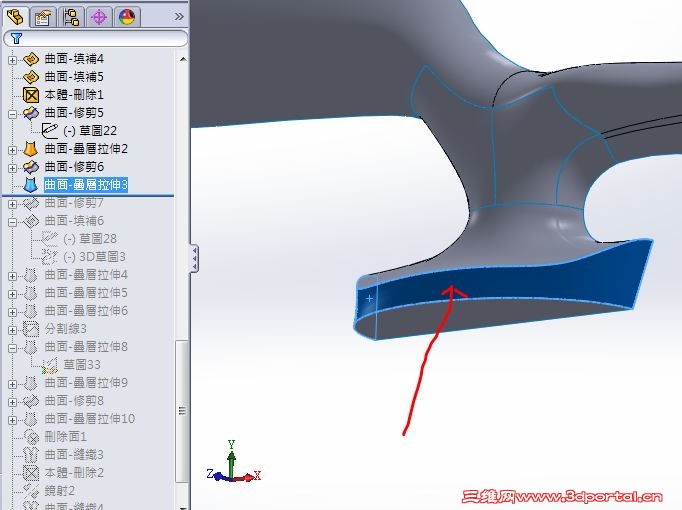Expand the 曲面-修剪8 feature
682x510 pixels.
click(12, 402)
